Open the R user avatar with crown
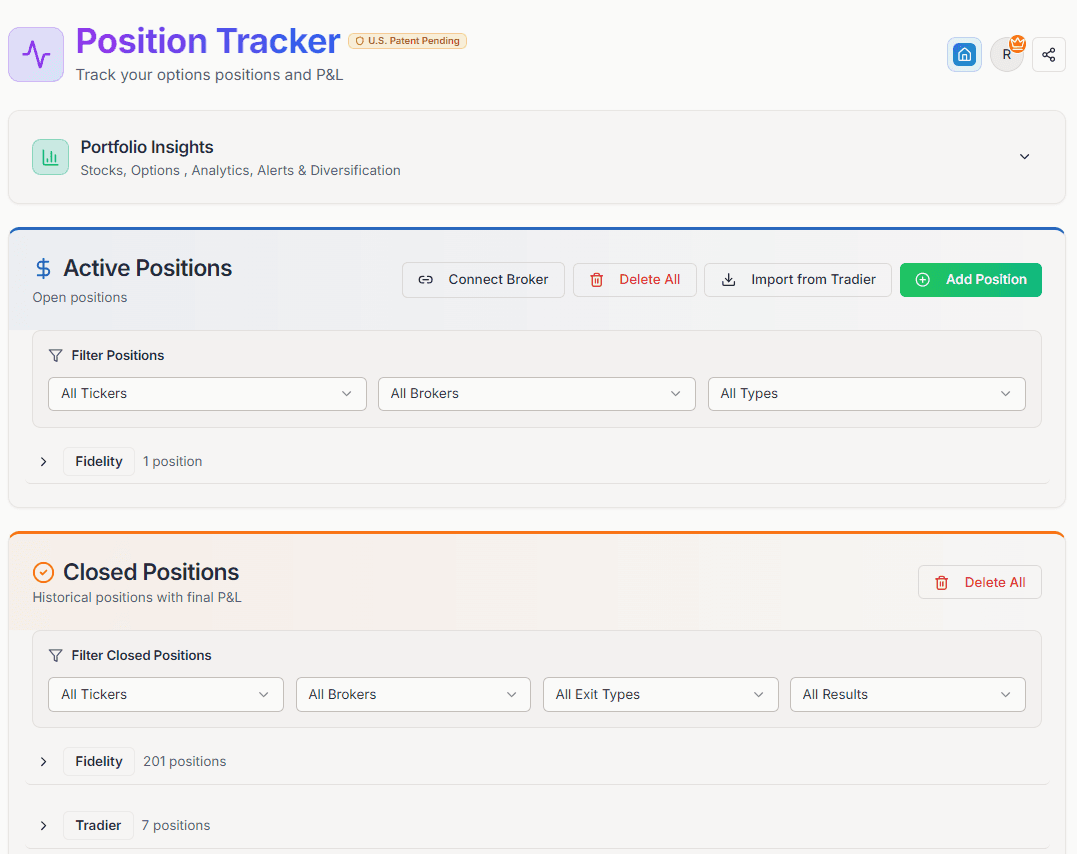The image size is (1077, 854). coord(1007,54)
